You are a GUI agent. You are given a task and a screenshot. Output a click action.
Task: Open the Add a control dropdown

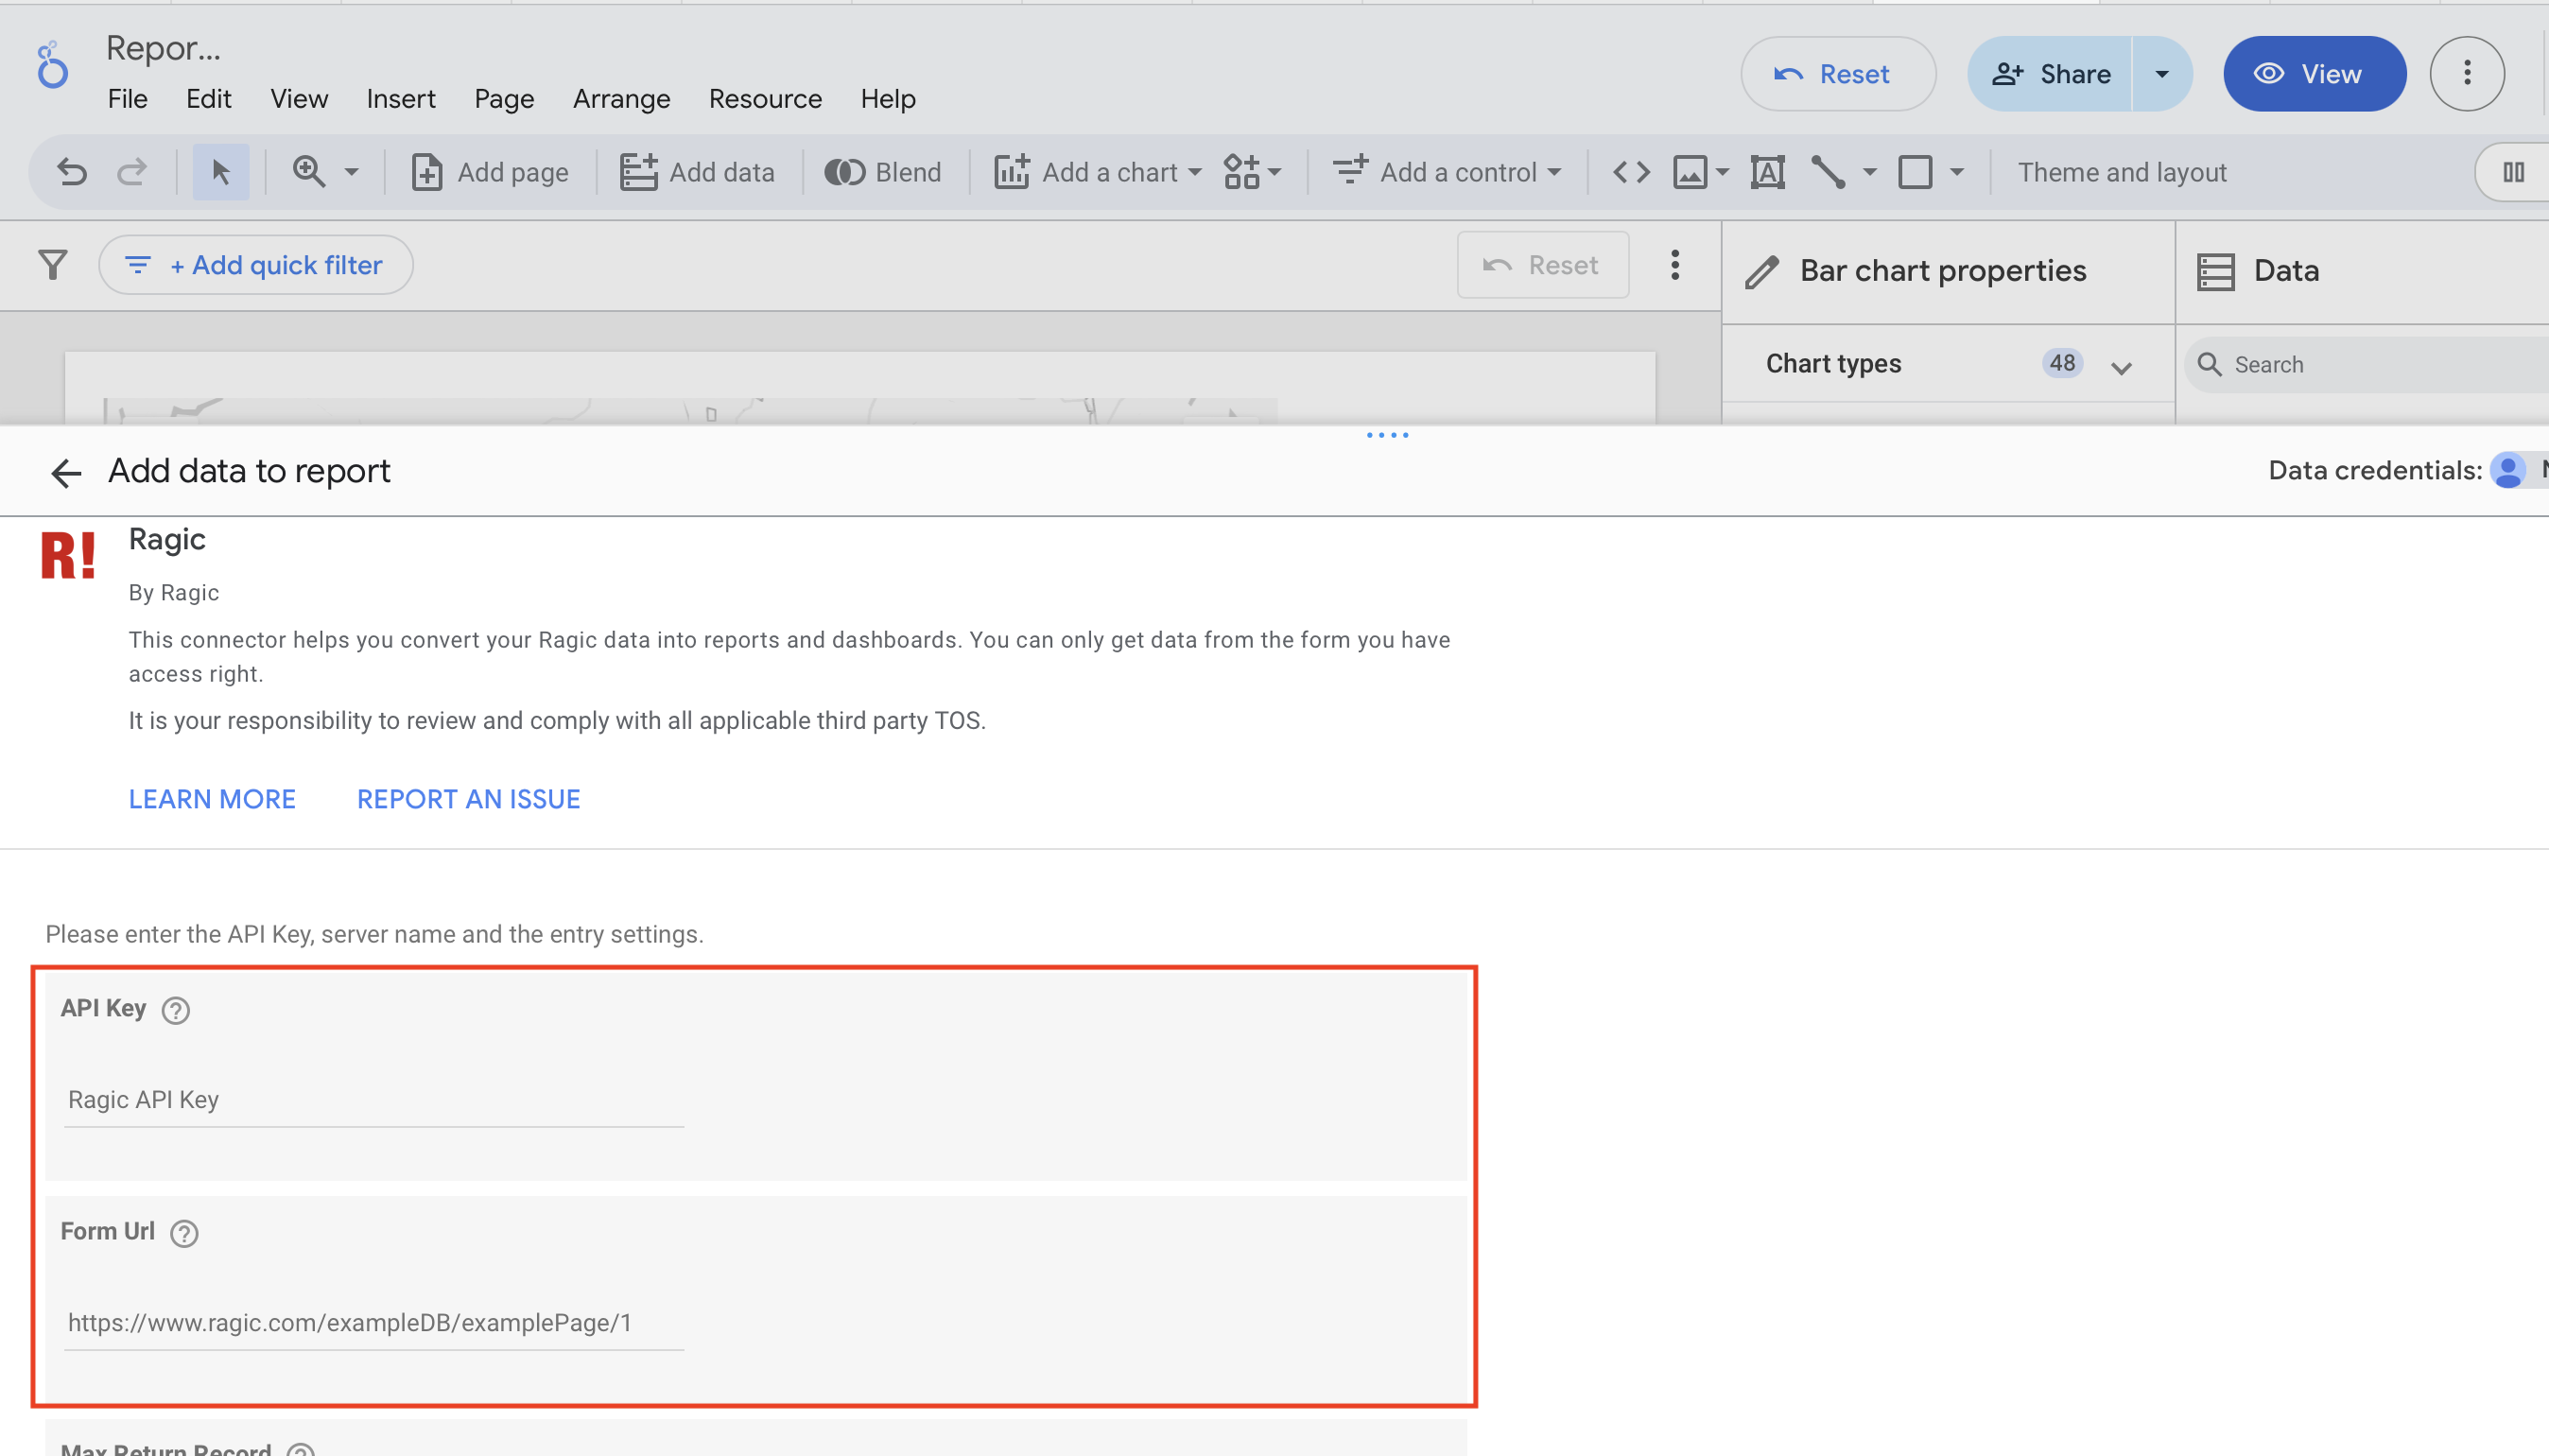point(1447,172)
